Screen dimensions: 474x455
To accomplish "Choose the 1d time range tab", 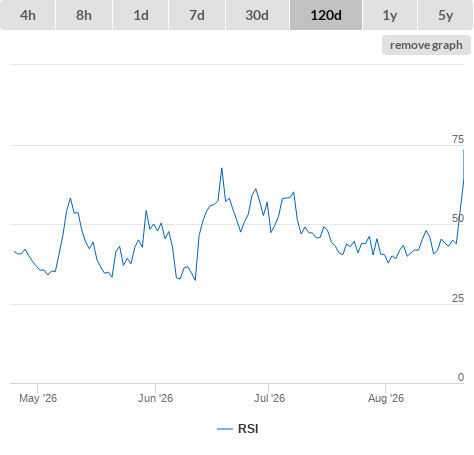I will pos(141,15).
